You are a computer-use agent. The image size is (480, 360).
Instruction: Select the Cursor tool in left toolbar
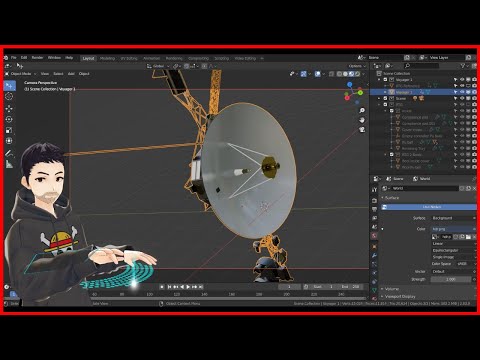[9, 97]
